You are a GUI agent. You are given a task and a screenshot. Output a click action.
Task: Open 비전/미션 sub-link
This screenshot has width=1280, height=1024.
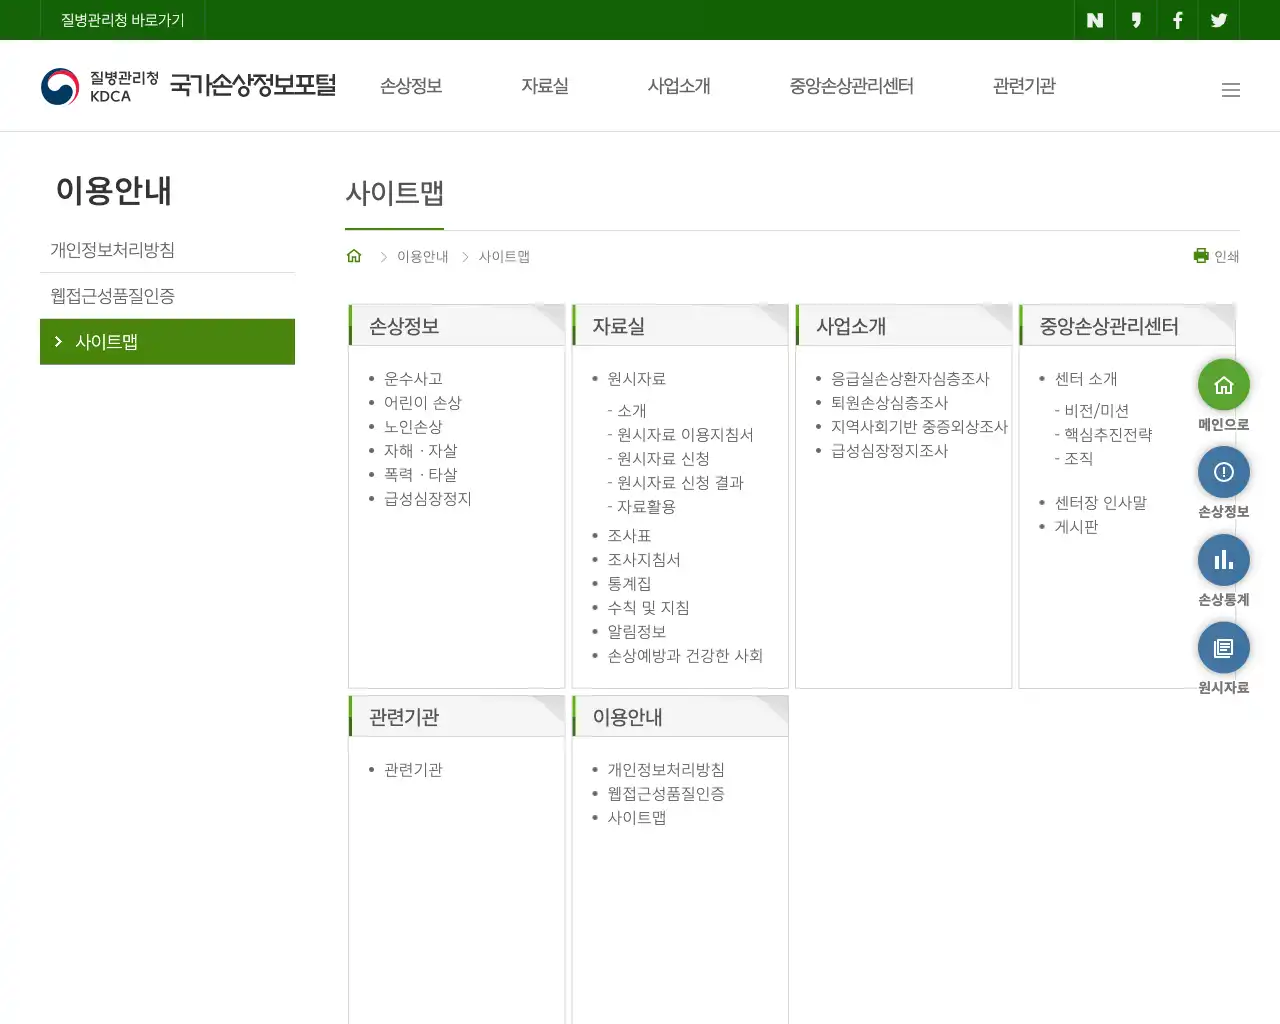click(1092, 411)
